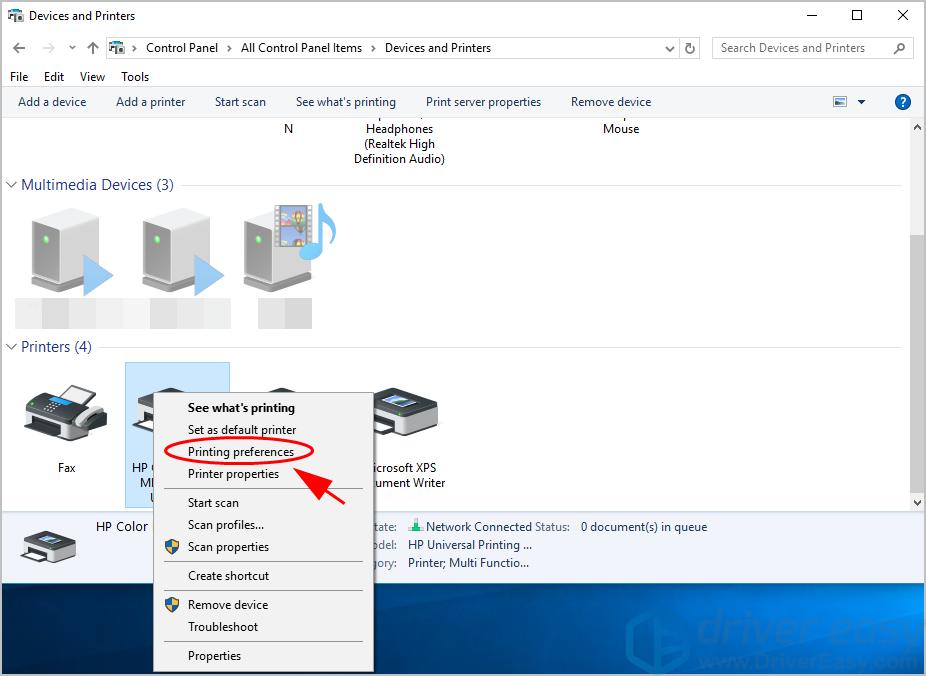
Task: Select the Microsoft XPS Document Writer icon
Action: [x=405, y=413]
